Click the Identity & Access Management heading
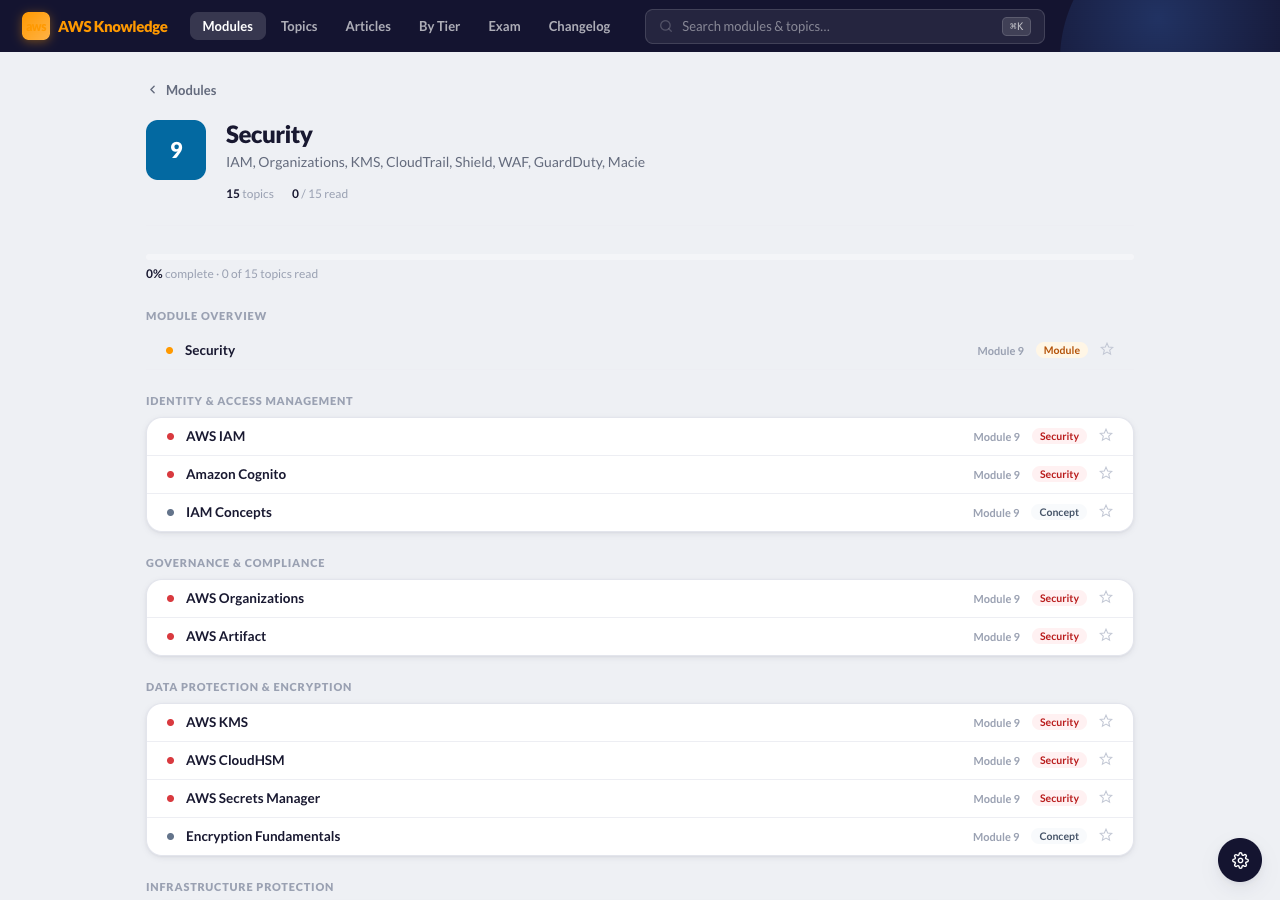Image resolution: width=1280 pixels, height=900 pixels. point(249,401)
